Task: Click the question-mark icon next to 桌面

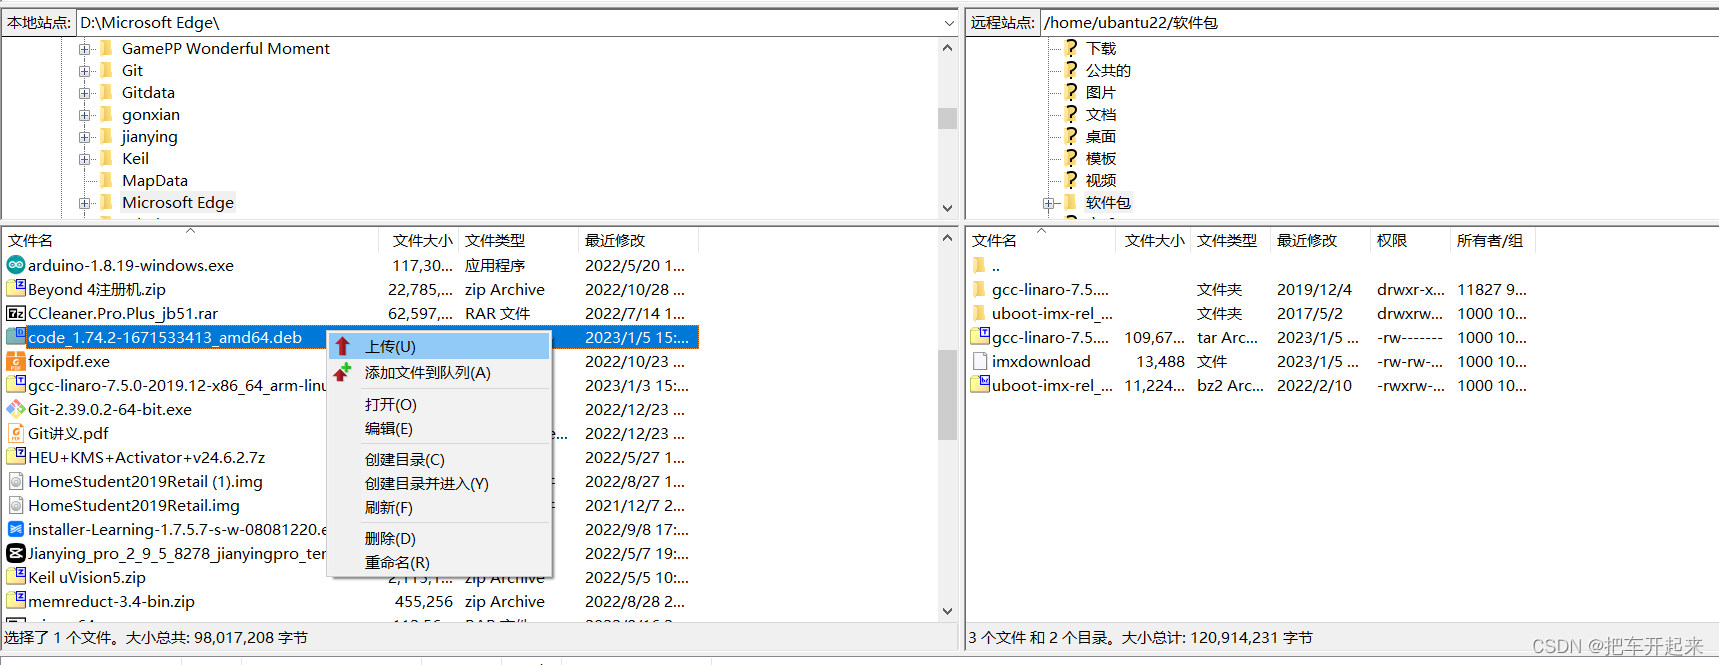Action: point(1071,136)
